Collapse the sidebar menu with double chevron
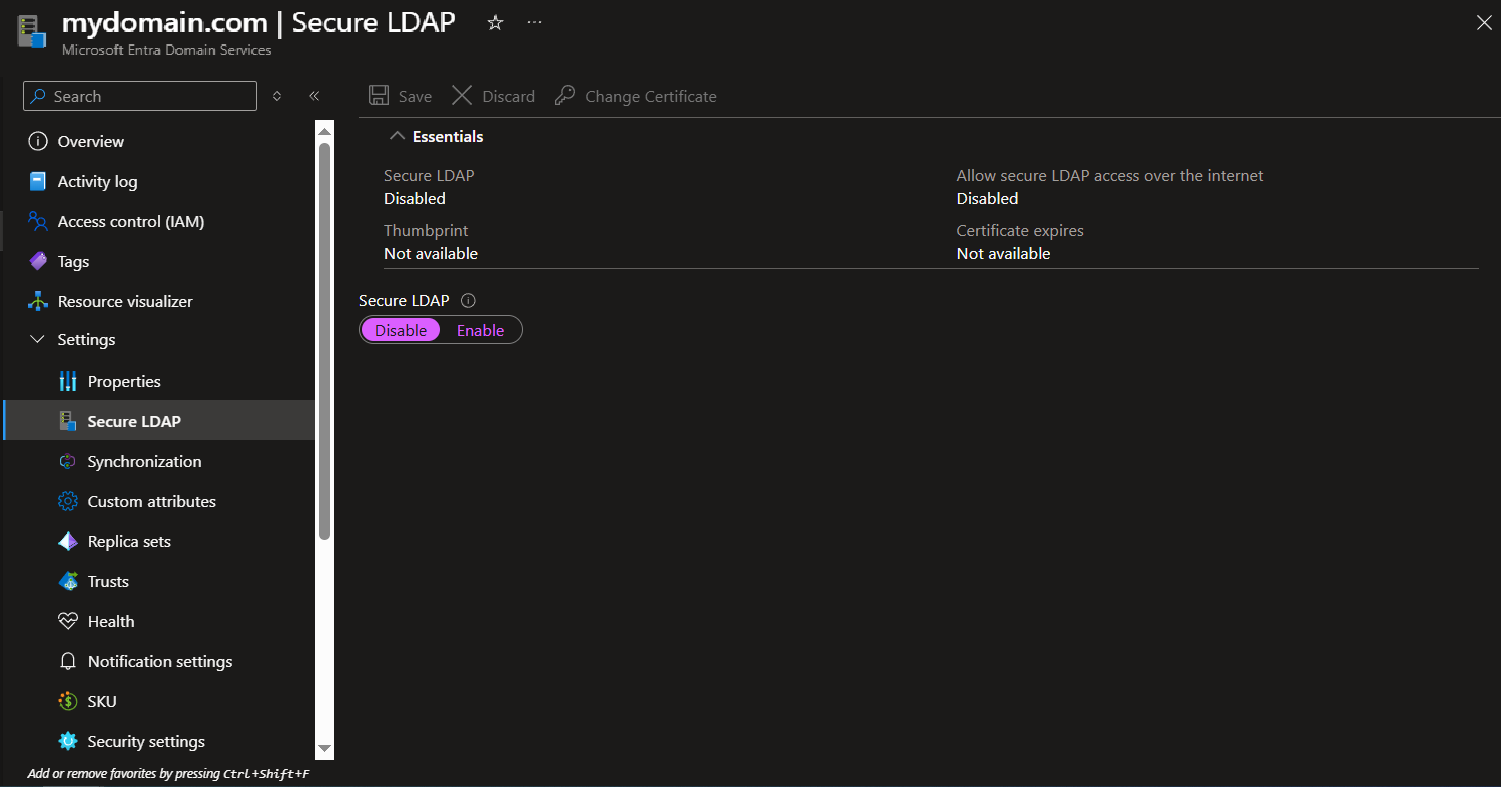 [x=314, y=97]
